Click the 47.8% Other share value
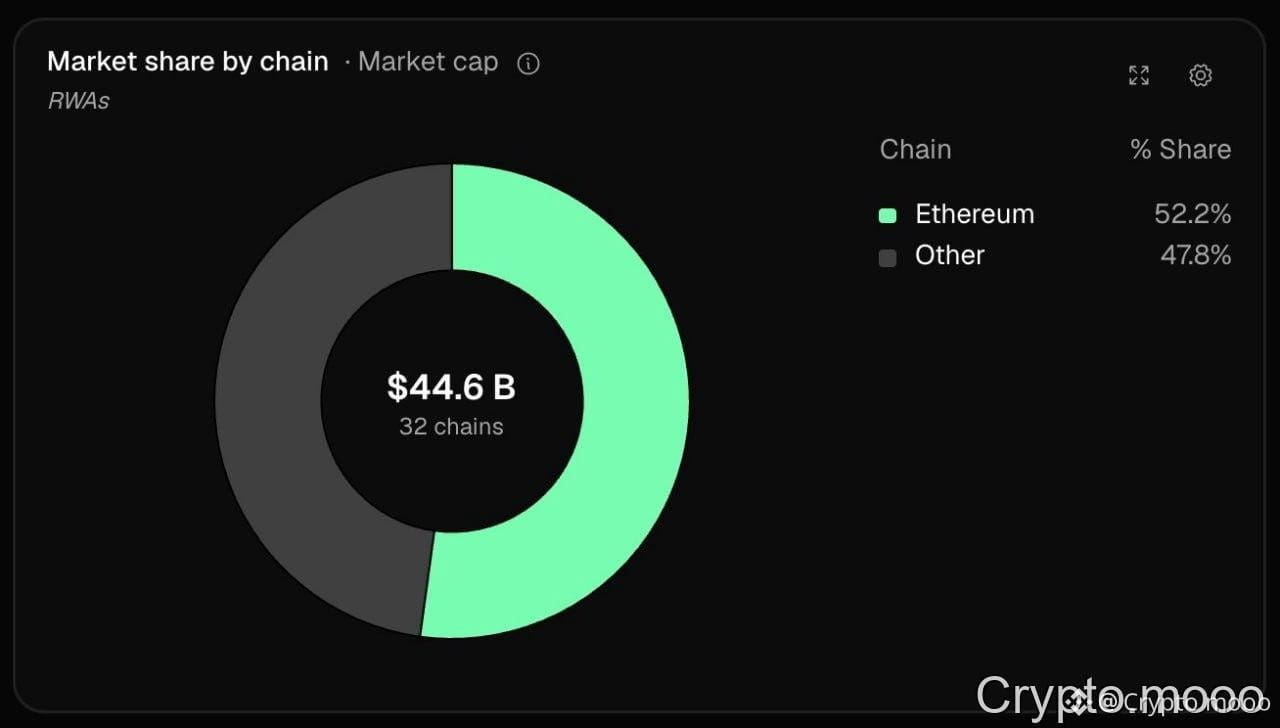This screenshot has height=728, width=1280. (1196, 256)
